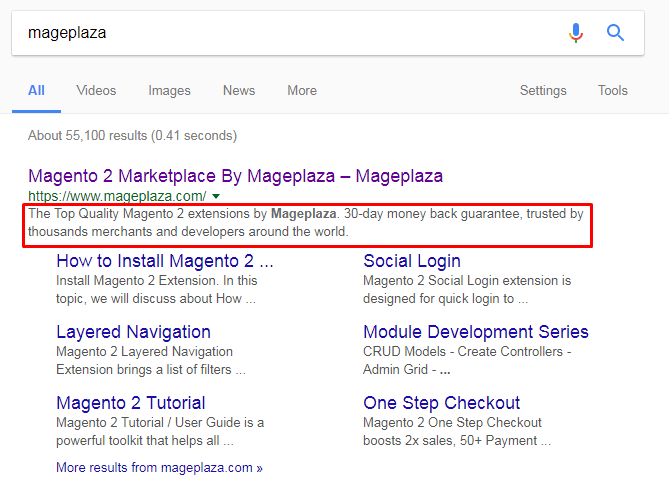Viewport: 669px width, 494px height.
Task: Click the 30-day money back guarantee snippet
Action: pos(305,223)
